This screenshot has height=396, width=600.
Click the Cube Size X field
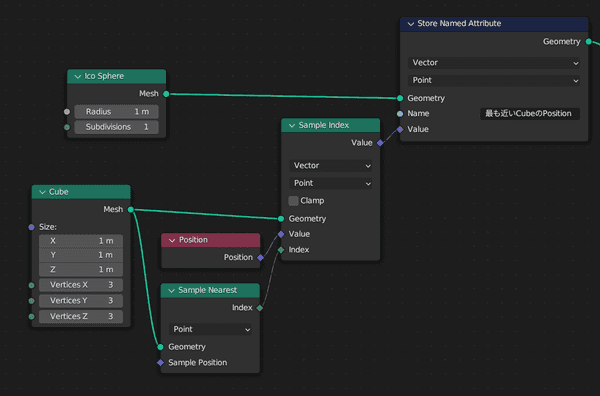tap(81, 241)
